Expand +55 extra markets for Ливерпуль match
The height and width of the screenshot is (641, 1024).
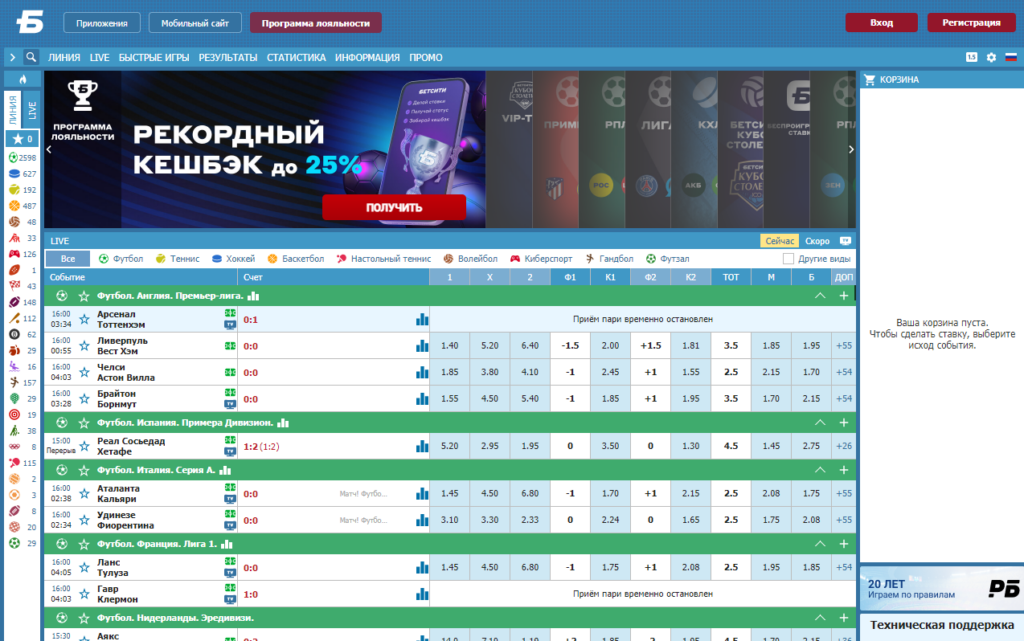(844, 346)
